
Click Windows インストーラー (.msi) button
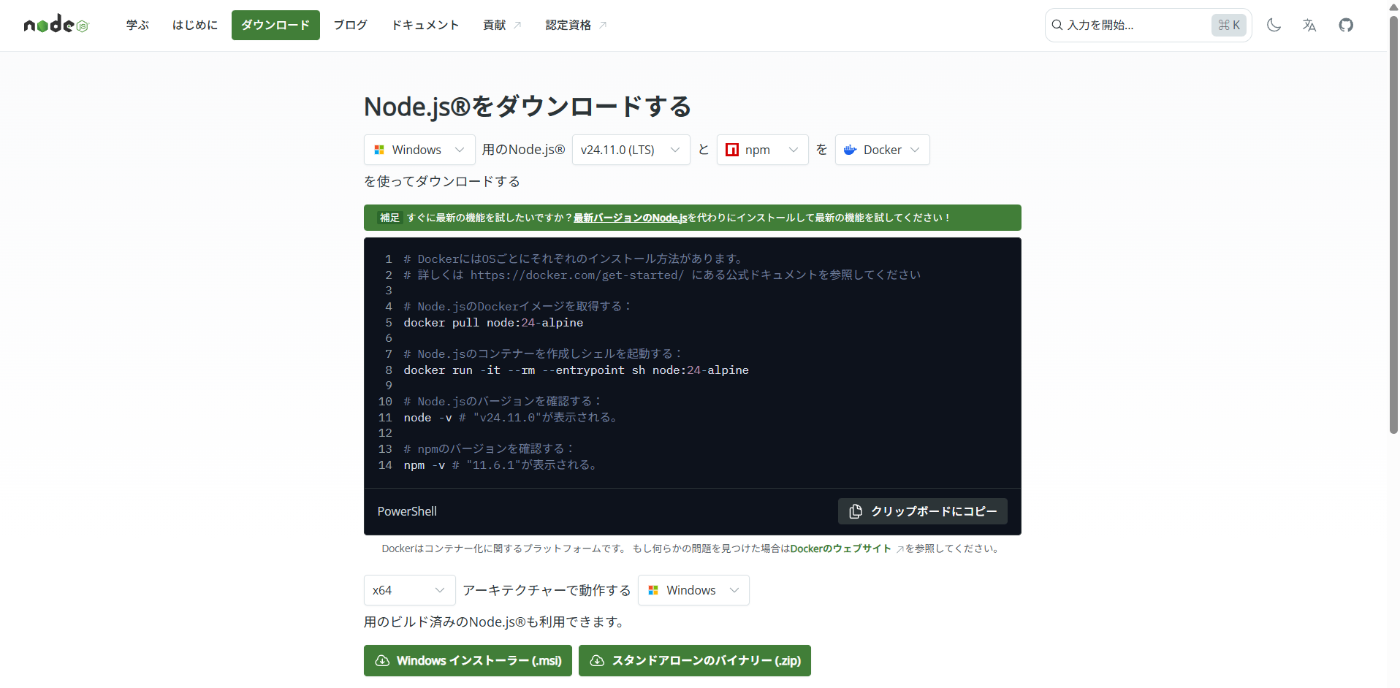click(468, 661)
